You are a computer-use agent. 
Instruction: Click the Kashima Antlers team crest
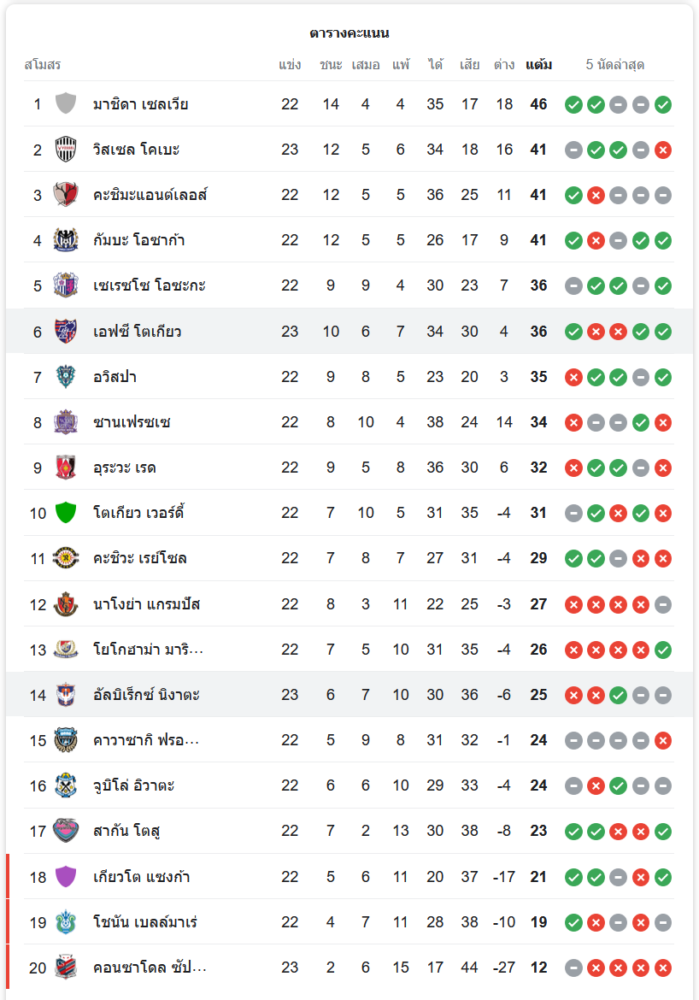(x=66, y=194)
